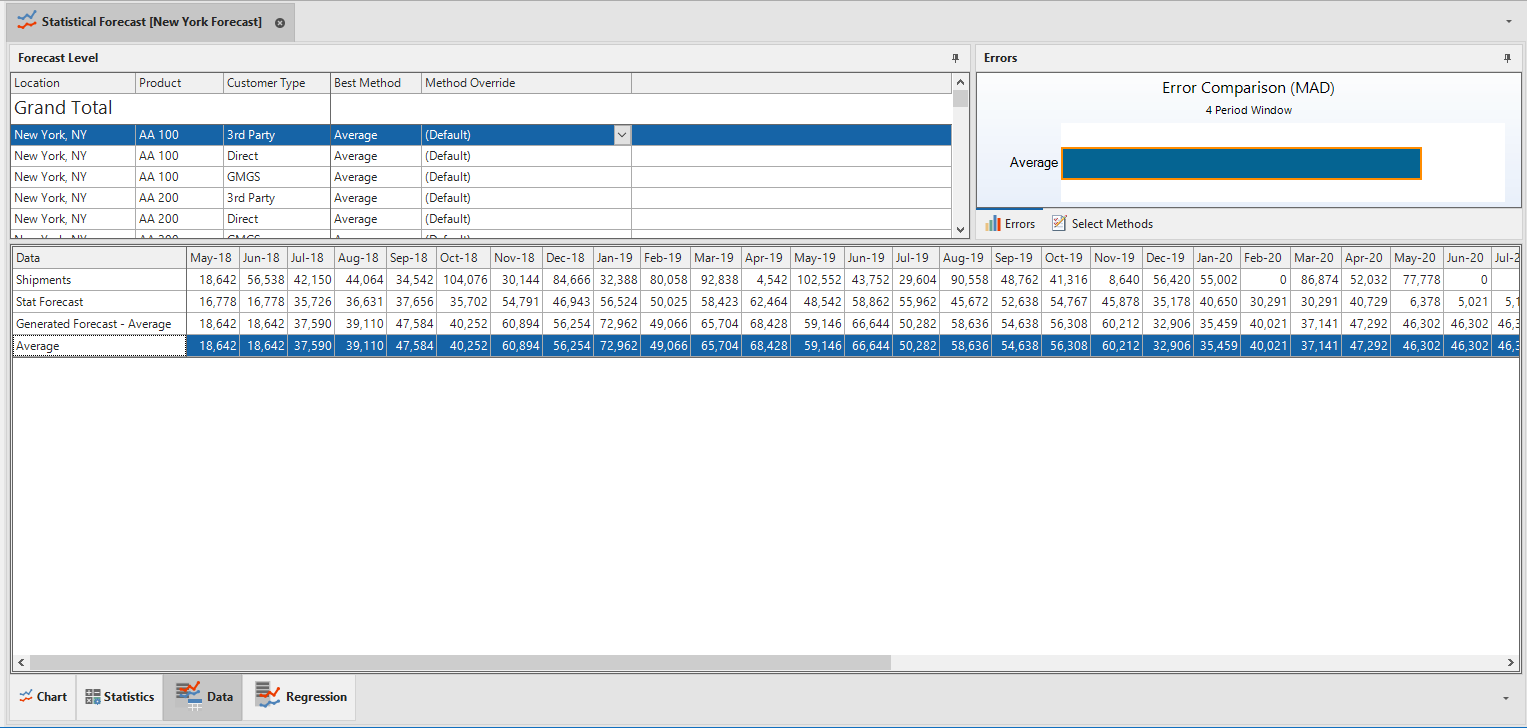Pin the Forecast Level panel
This screenshot has height=728, width=1527.
click(955, 58)
